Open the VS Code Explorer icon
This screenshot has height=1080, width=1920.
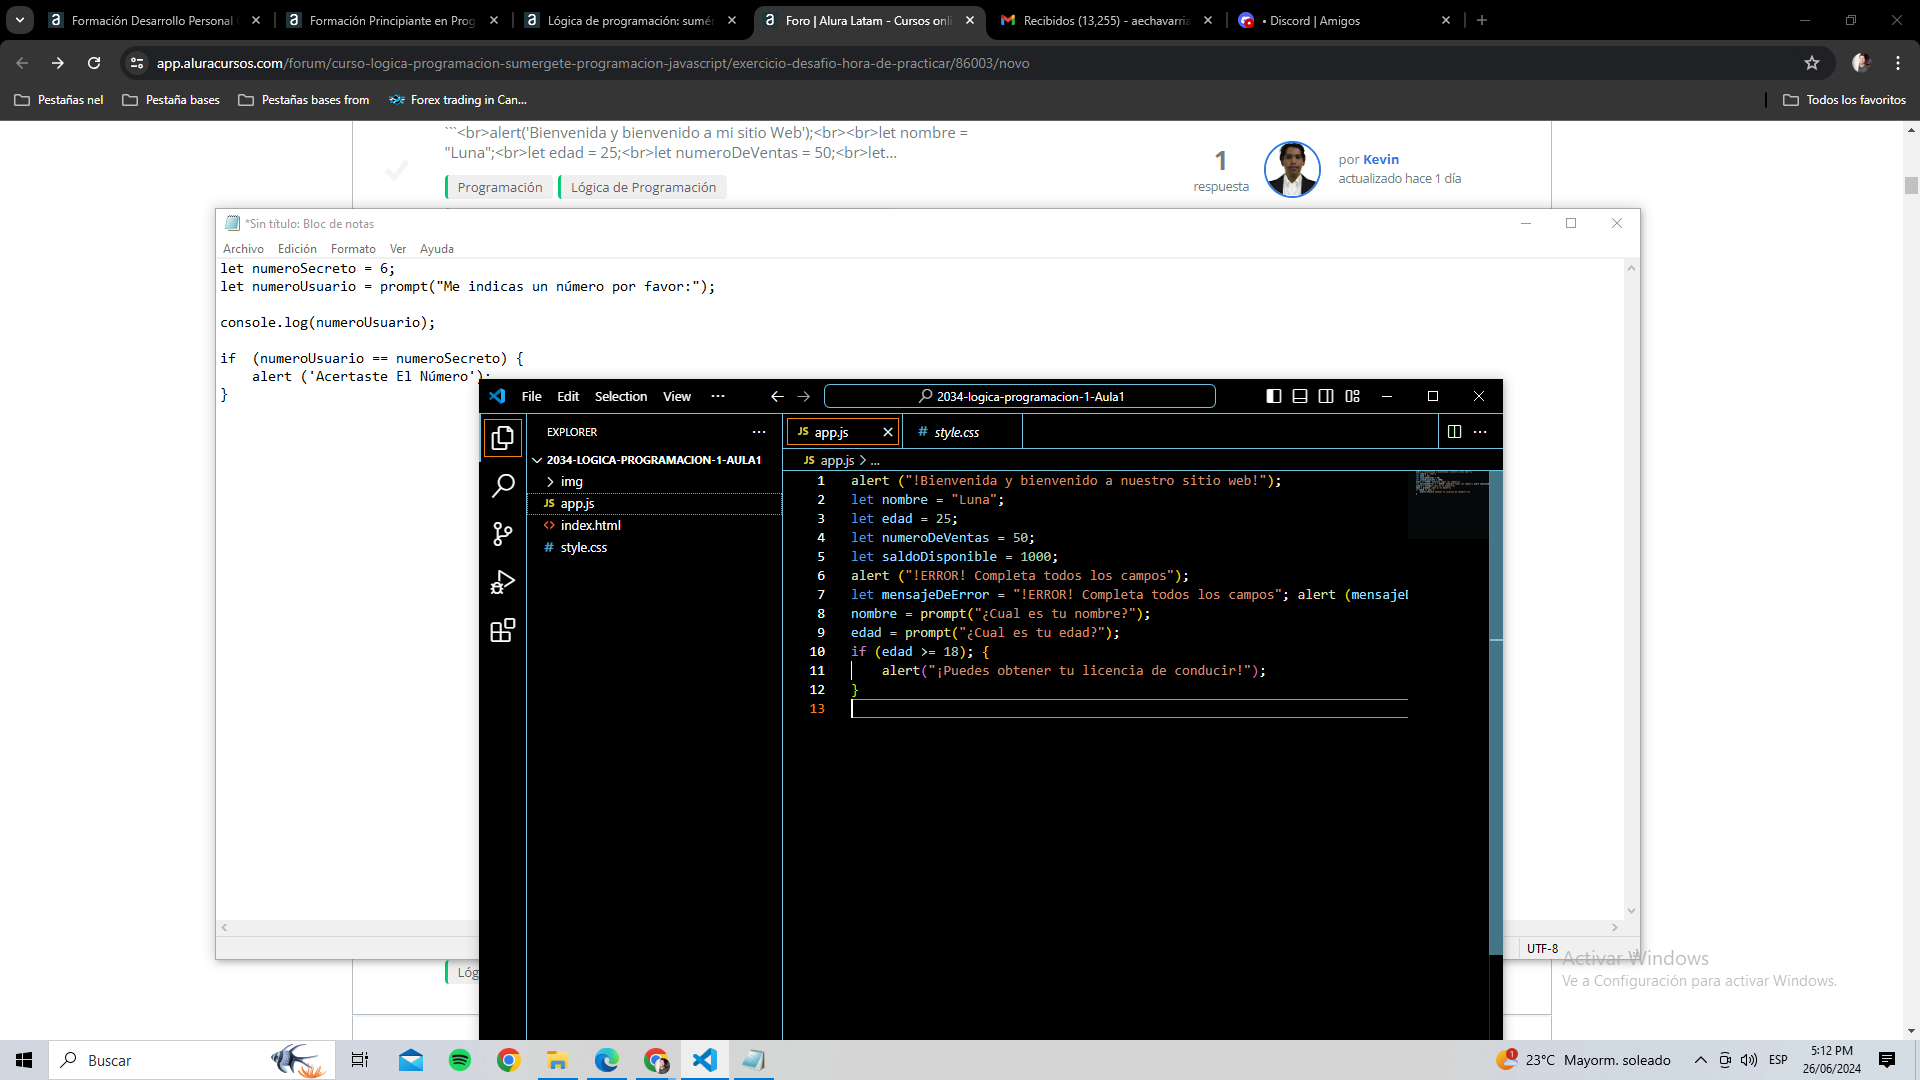(x=503, y=438)
